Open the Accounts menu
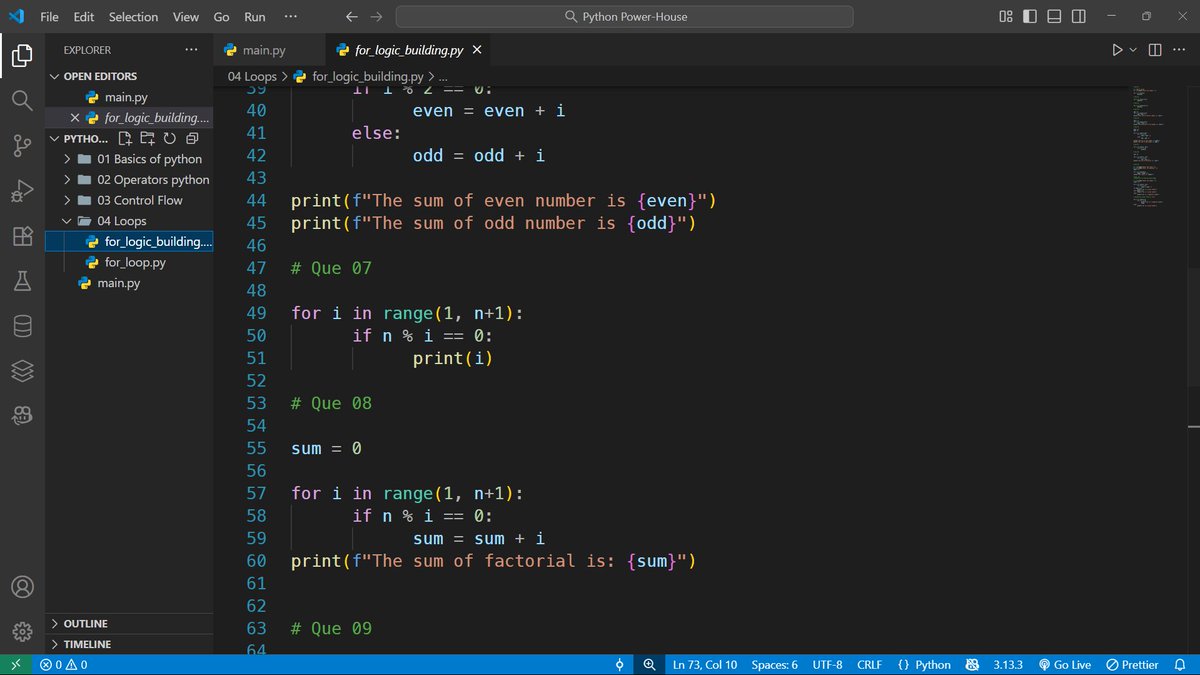This screenshot has height=675, width=1200. 22,587
